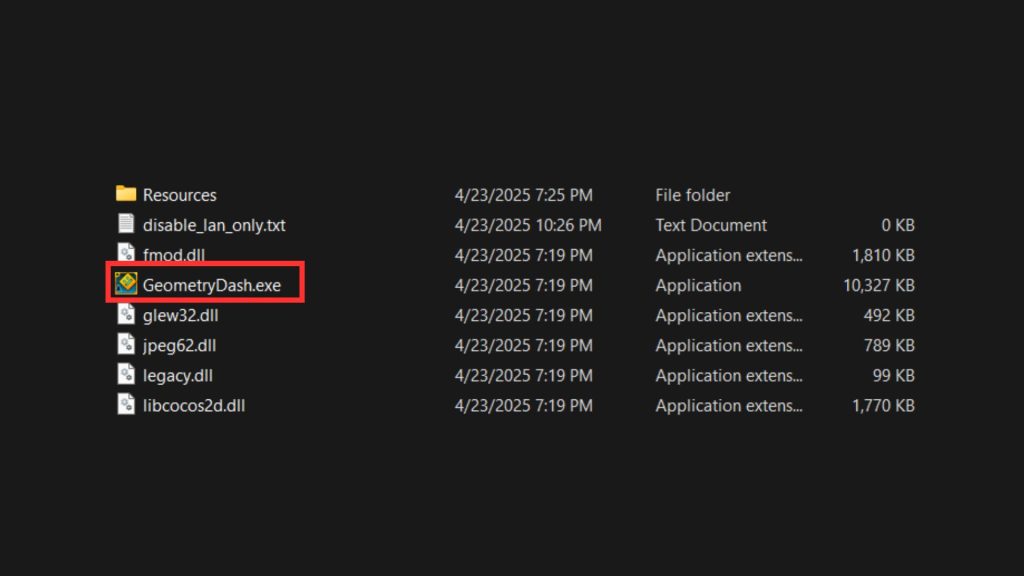
Task: Click the disable_lan_only.txt text document icon
Action: coord(126,225)
